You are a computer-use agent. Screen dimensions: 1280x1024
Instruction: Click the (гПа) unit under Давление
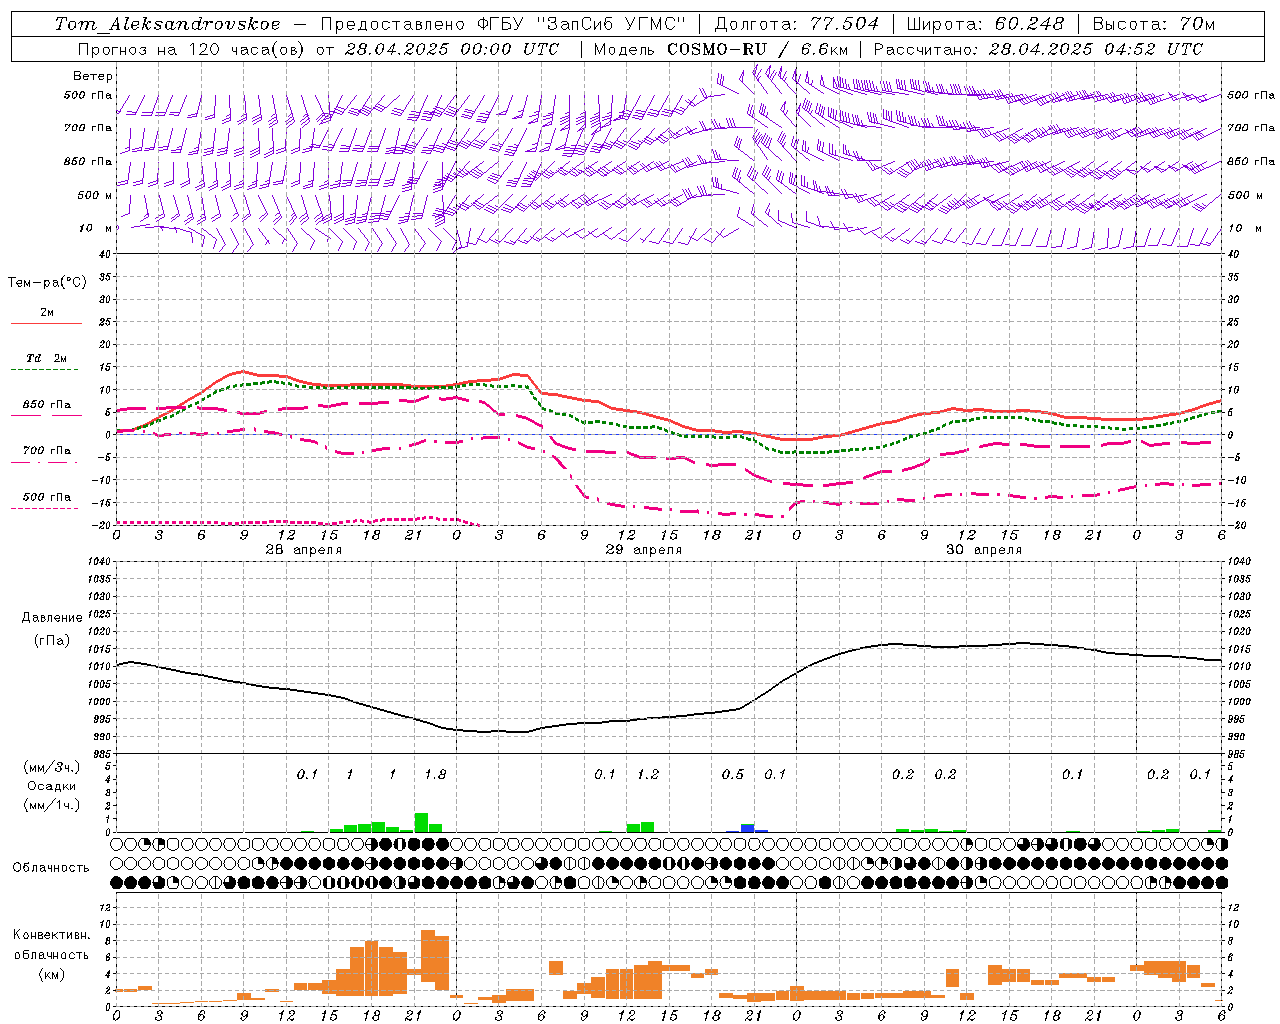point(50,641)
